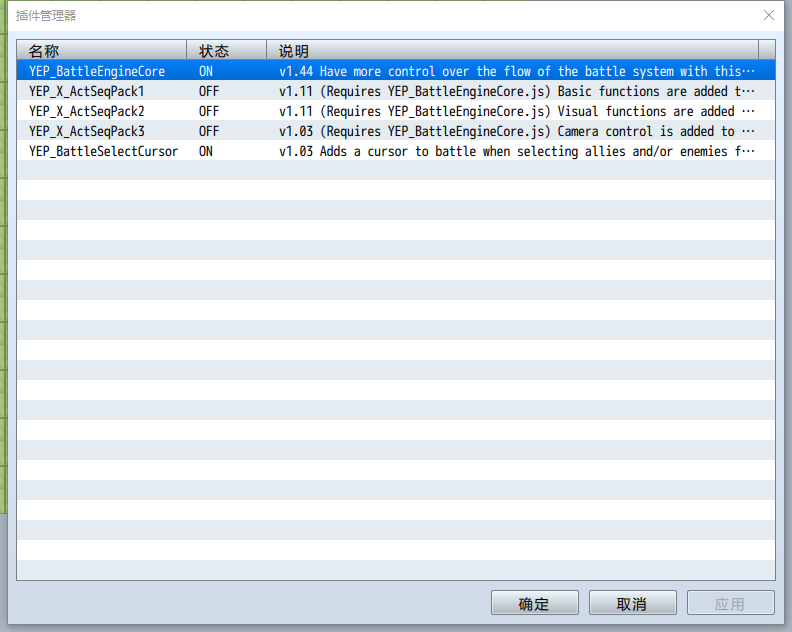
Task: Click the v1.44 battle system description
Action: (517, 71)
